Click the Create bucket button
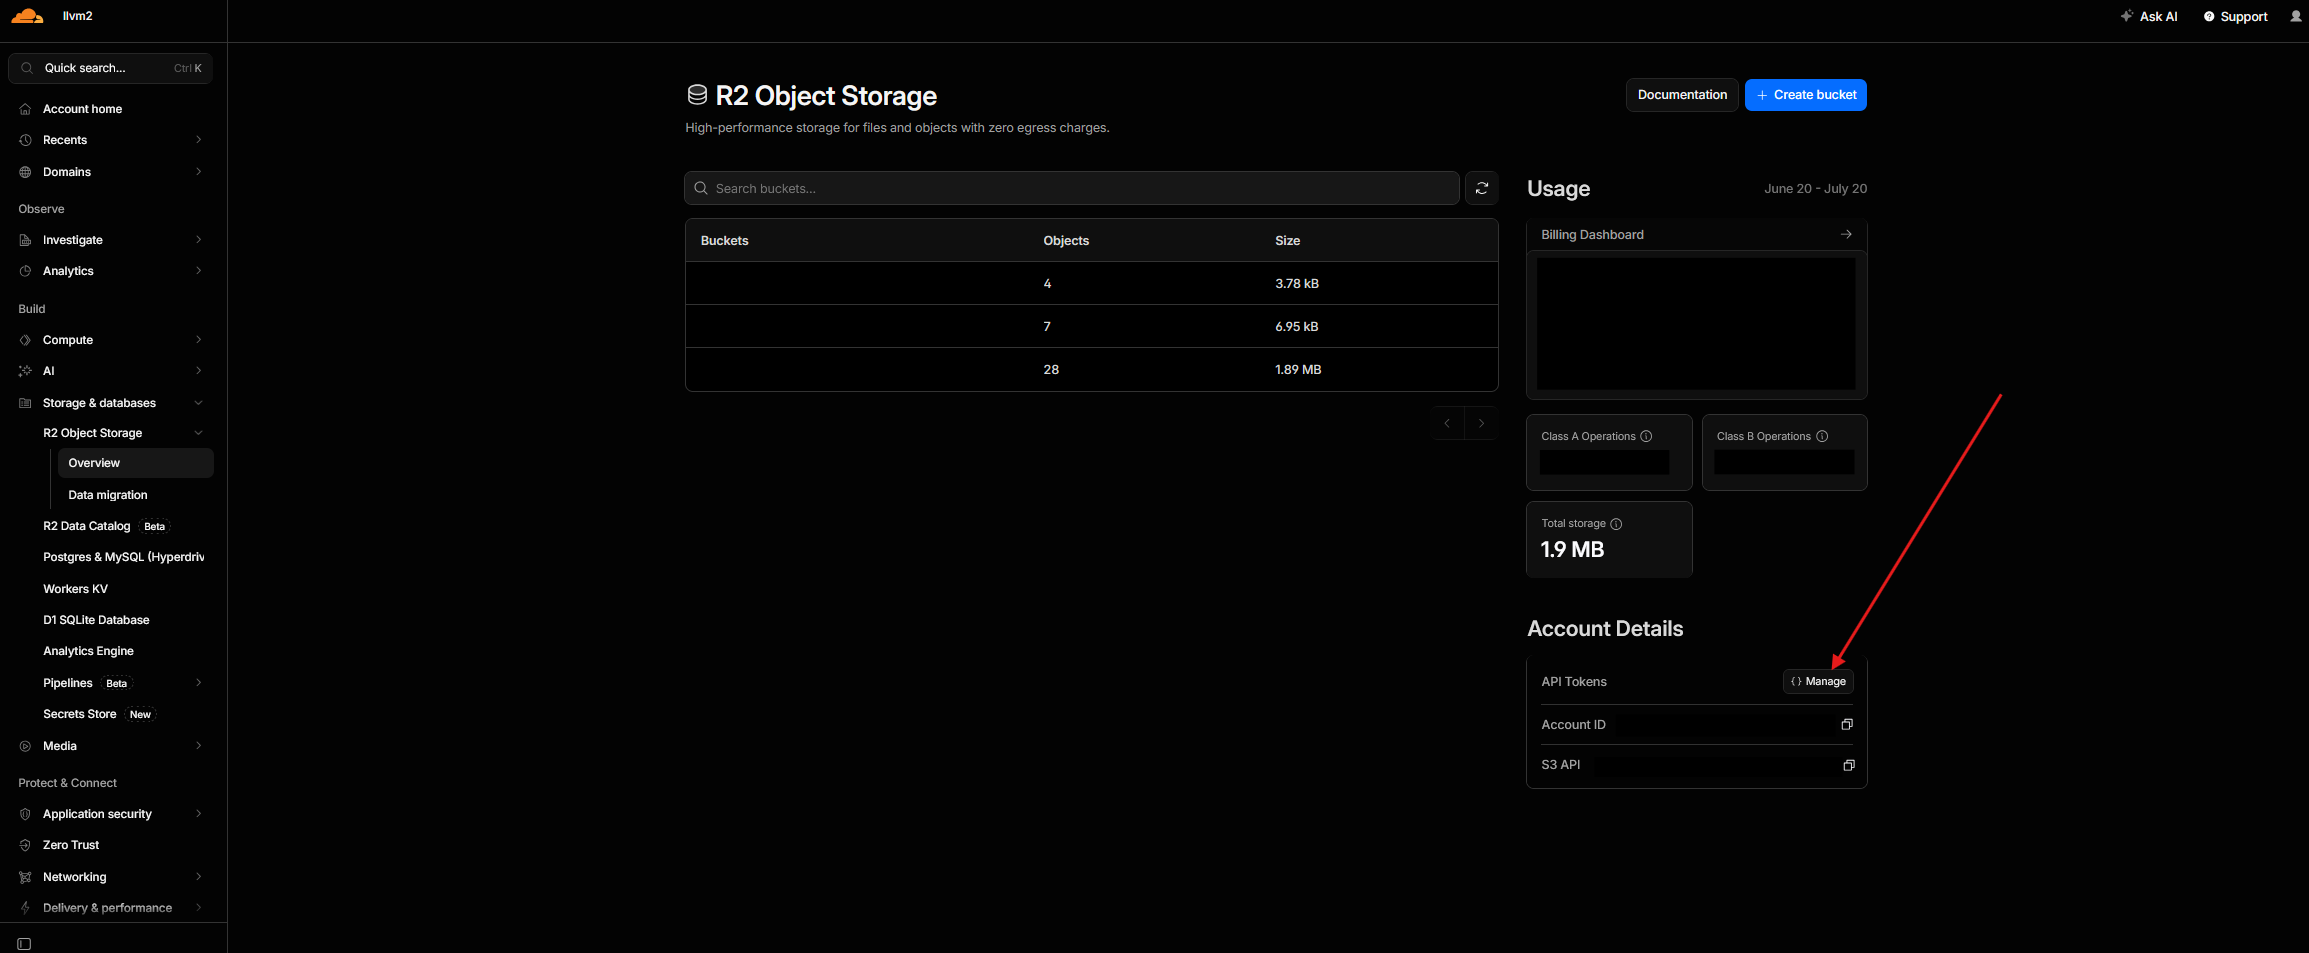This screenshot has width=2309, height=953. coord(1806,95)
